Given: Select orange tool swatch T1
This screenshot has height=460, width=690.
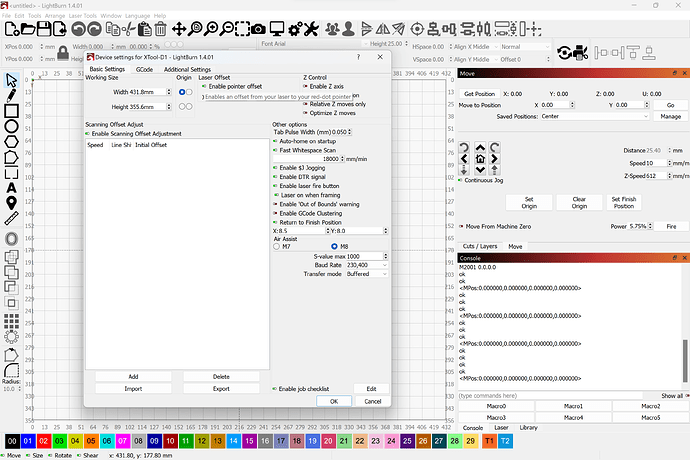Looking at the screenshot, I should 489,441.
